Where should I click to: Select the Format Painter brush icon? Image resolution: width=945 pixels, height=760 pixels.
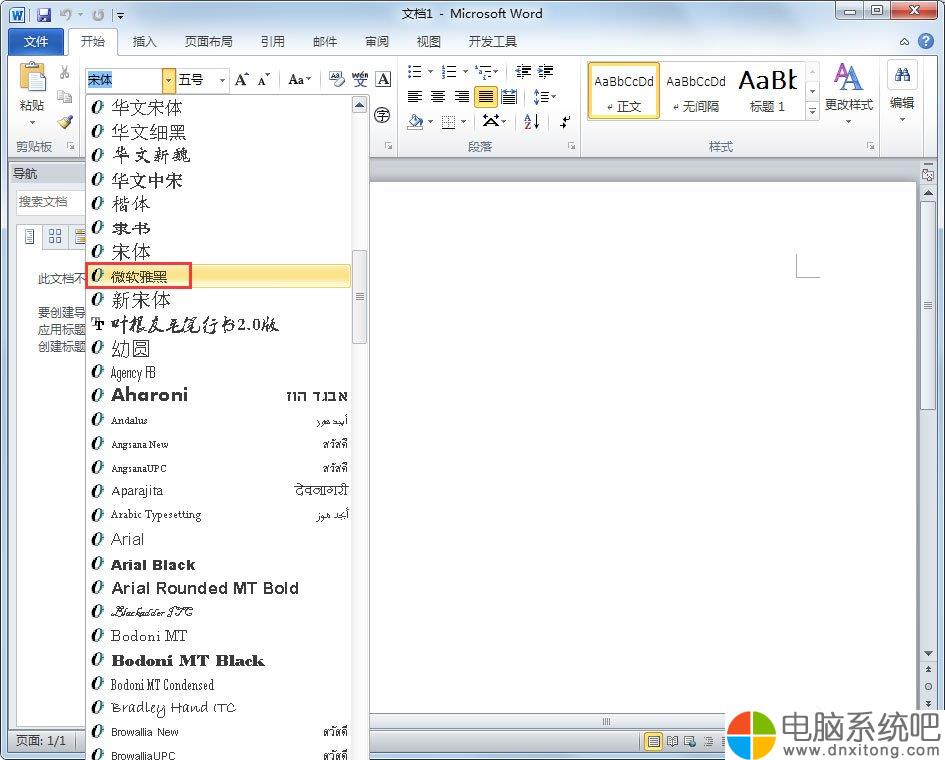pyautogui.click(x=64, y=121)
